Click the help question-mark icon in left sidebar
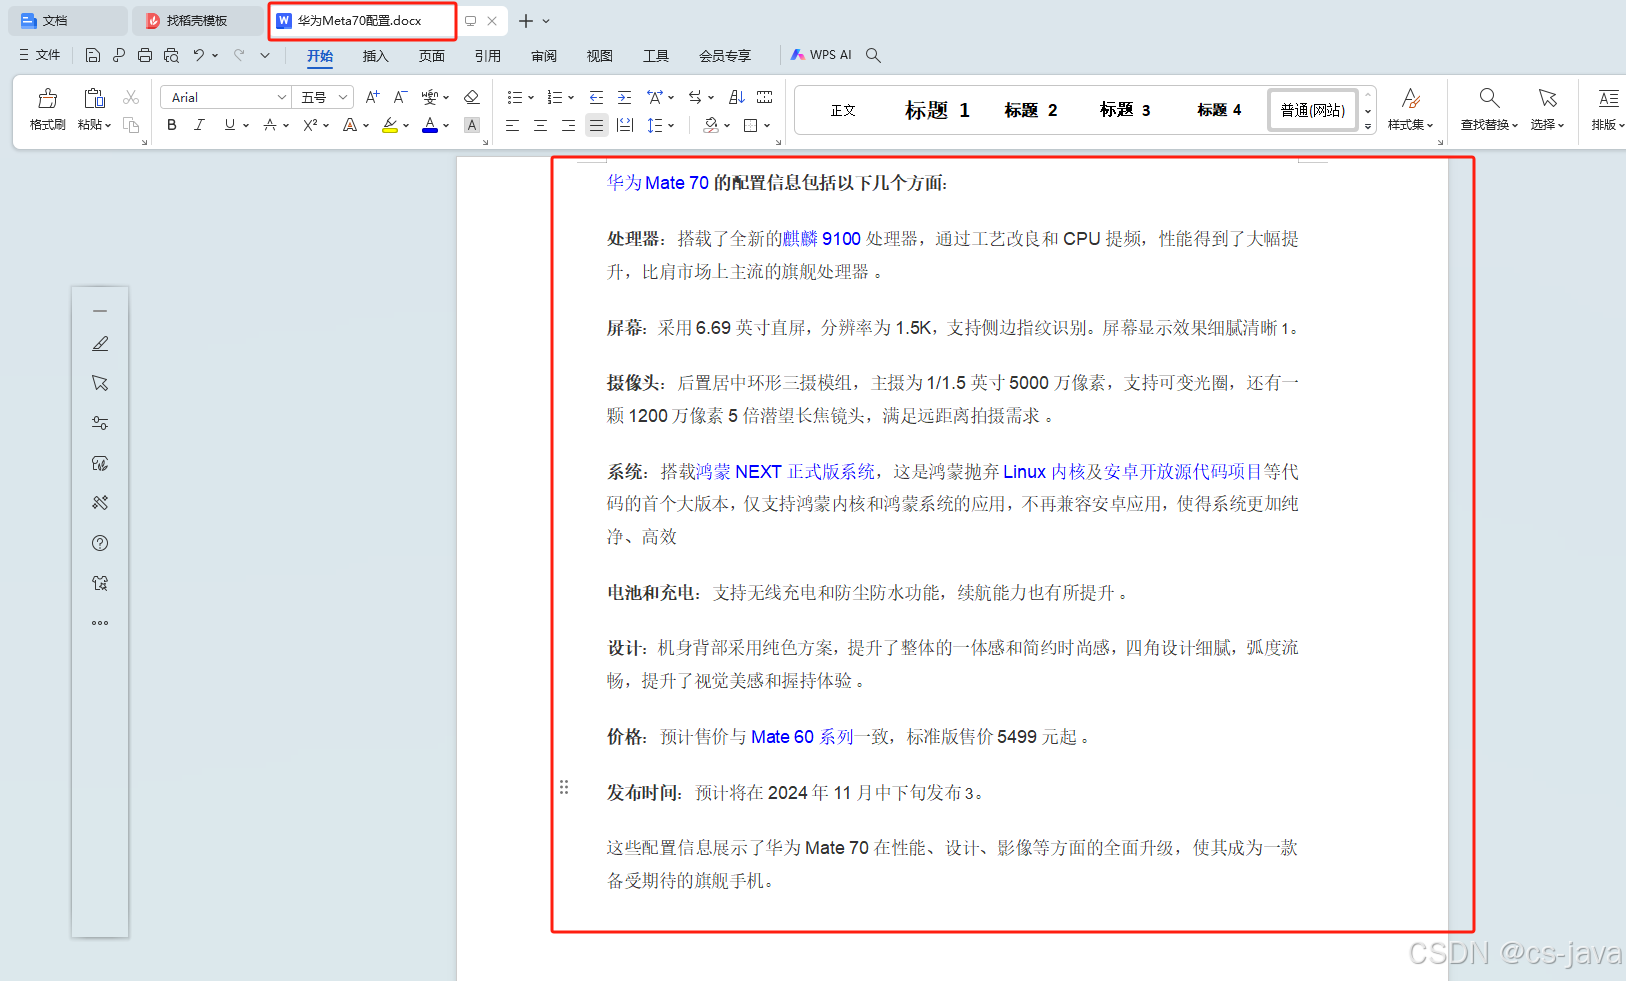This screenshot has height=981, width=1626. pos(100,543)
